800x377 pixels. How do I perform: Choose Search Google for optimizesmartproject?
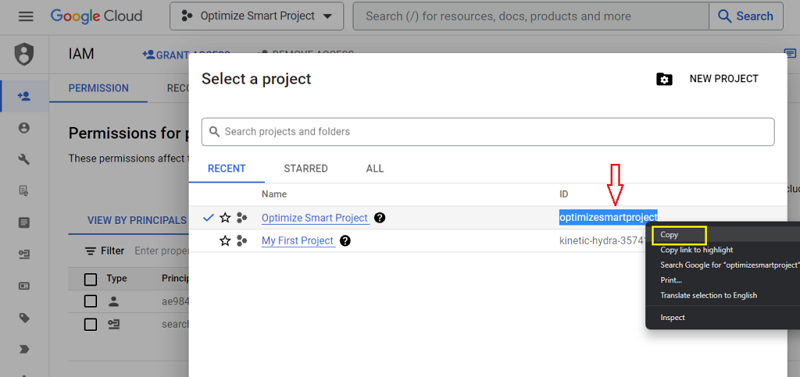pos(729,265)
